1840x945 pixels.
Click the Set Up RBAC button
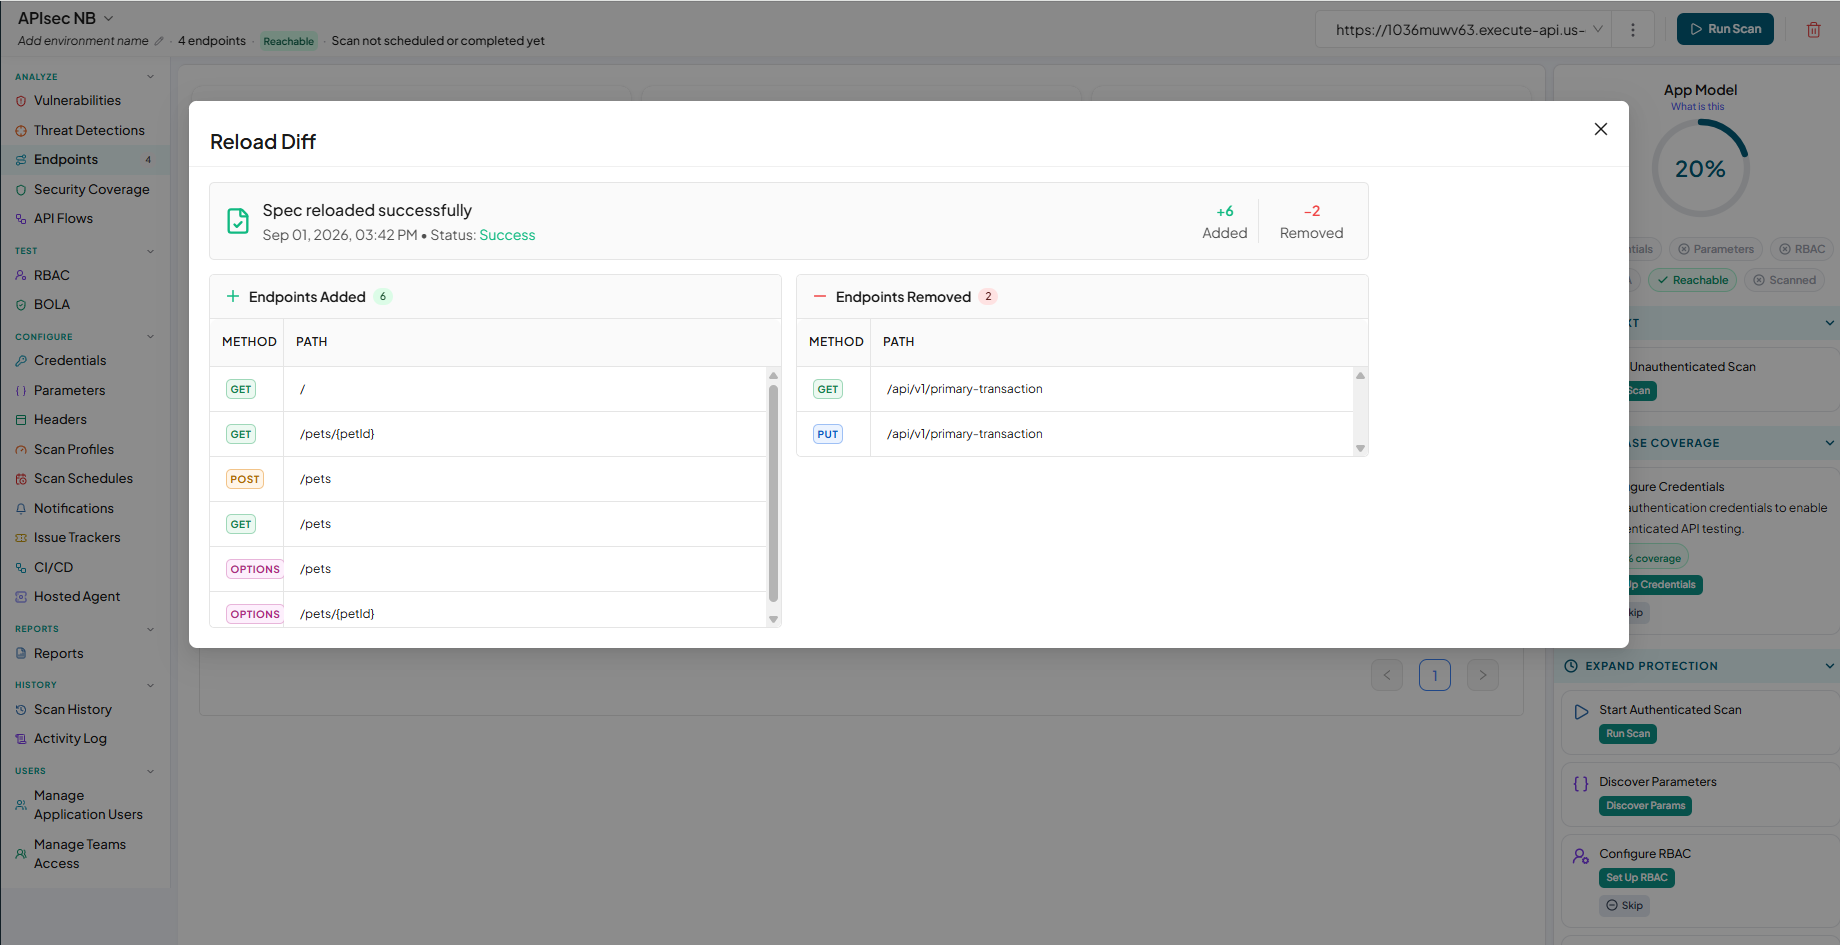click(x=1636, y=878)
